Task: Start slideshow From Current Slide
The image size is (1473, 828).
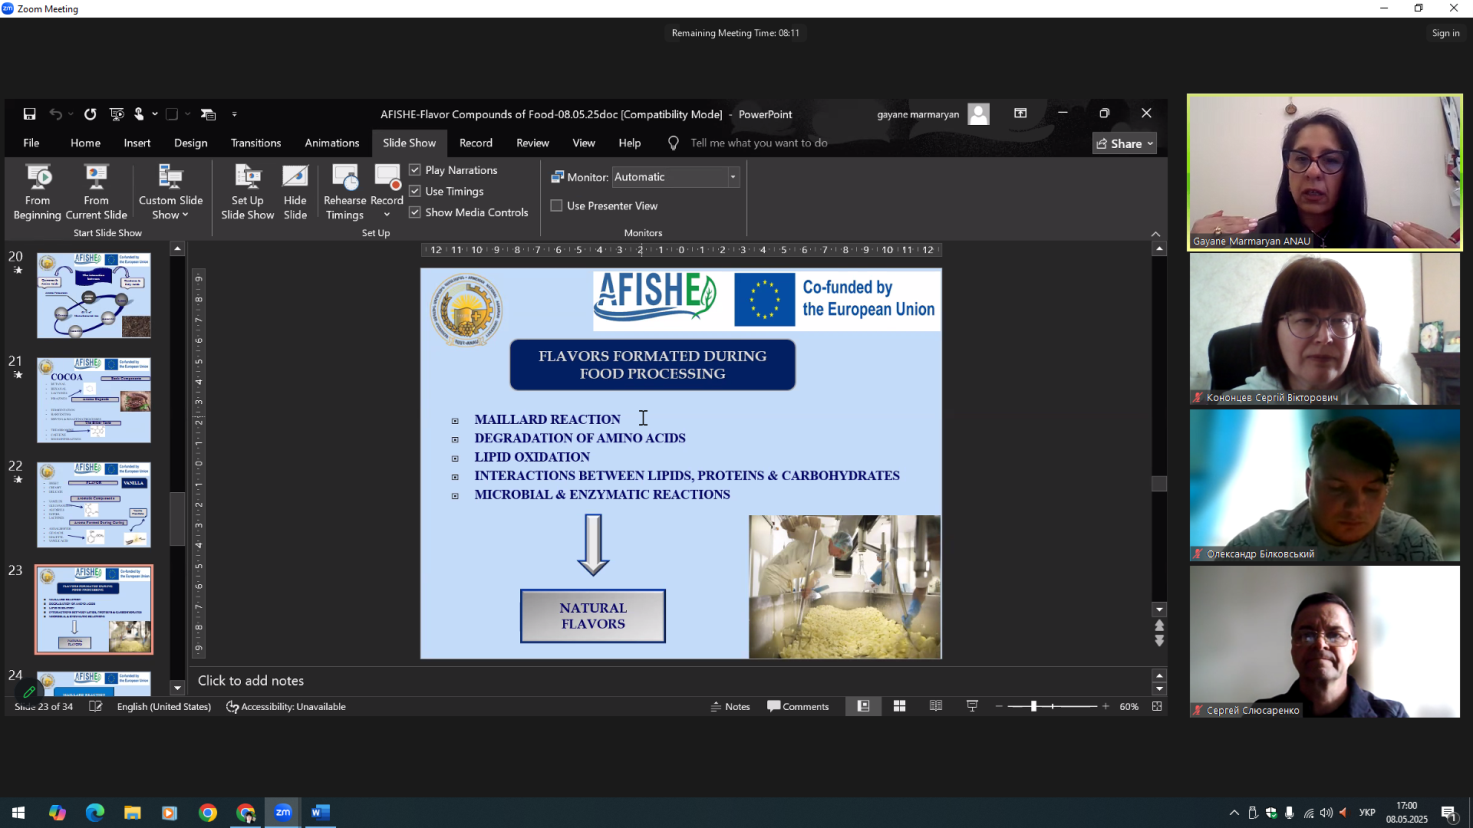Action: point(96,192)
